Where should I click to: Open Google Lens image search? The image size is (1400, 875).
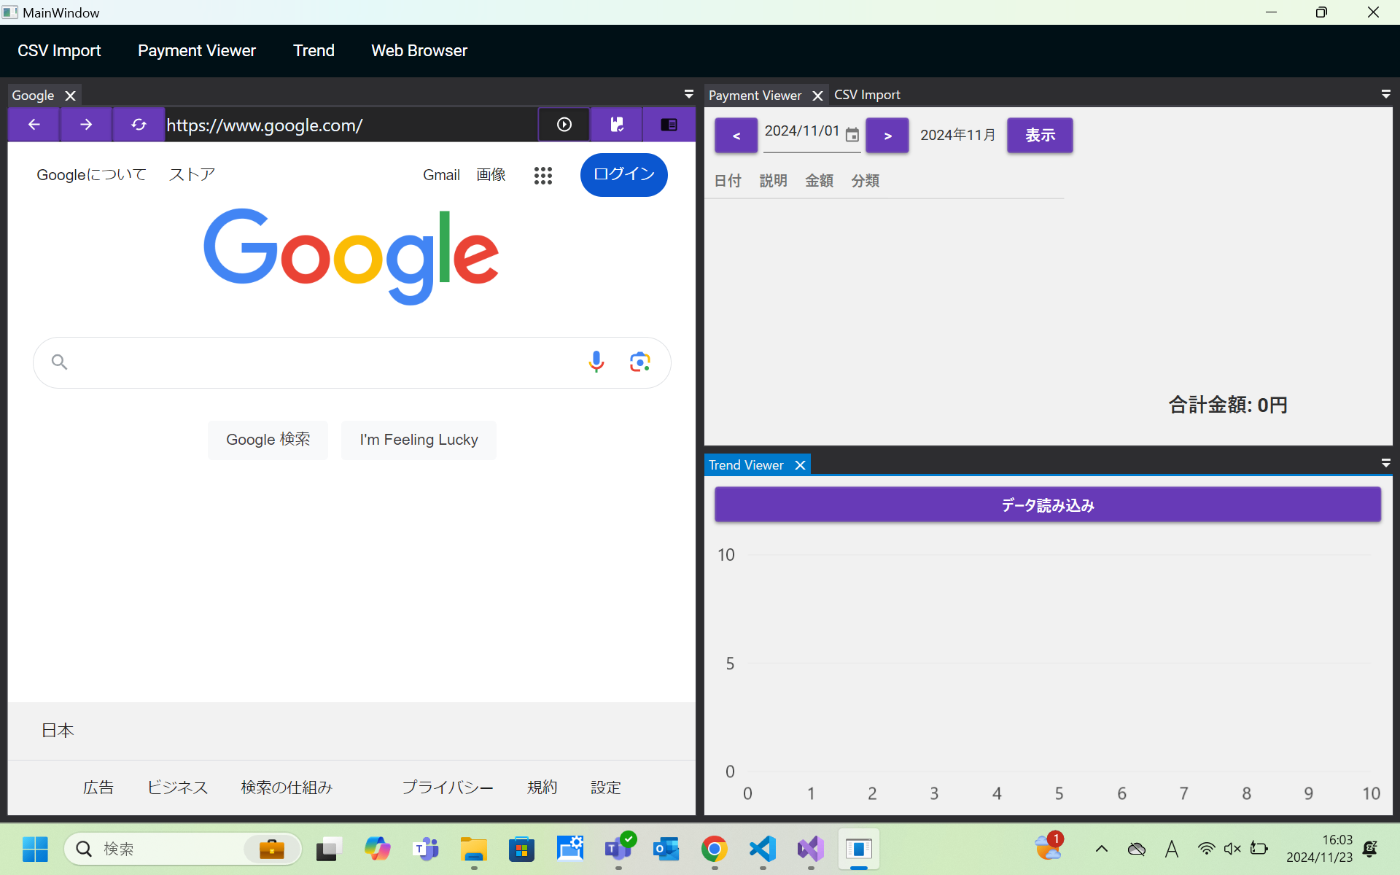coord(640,362)
